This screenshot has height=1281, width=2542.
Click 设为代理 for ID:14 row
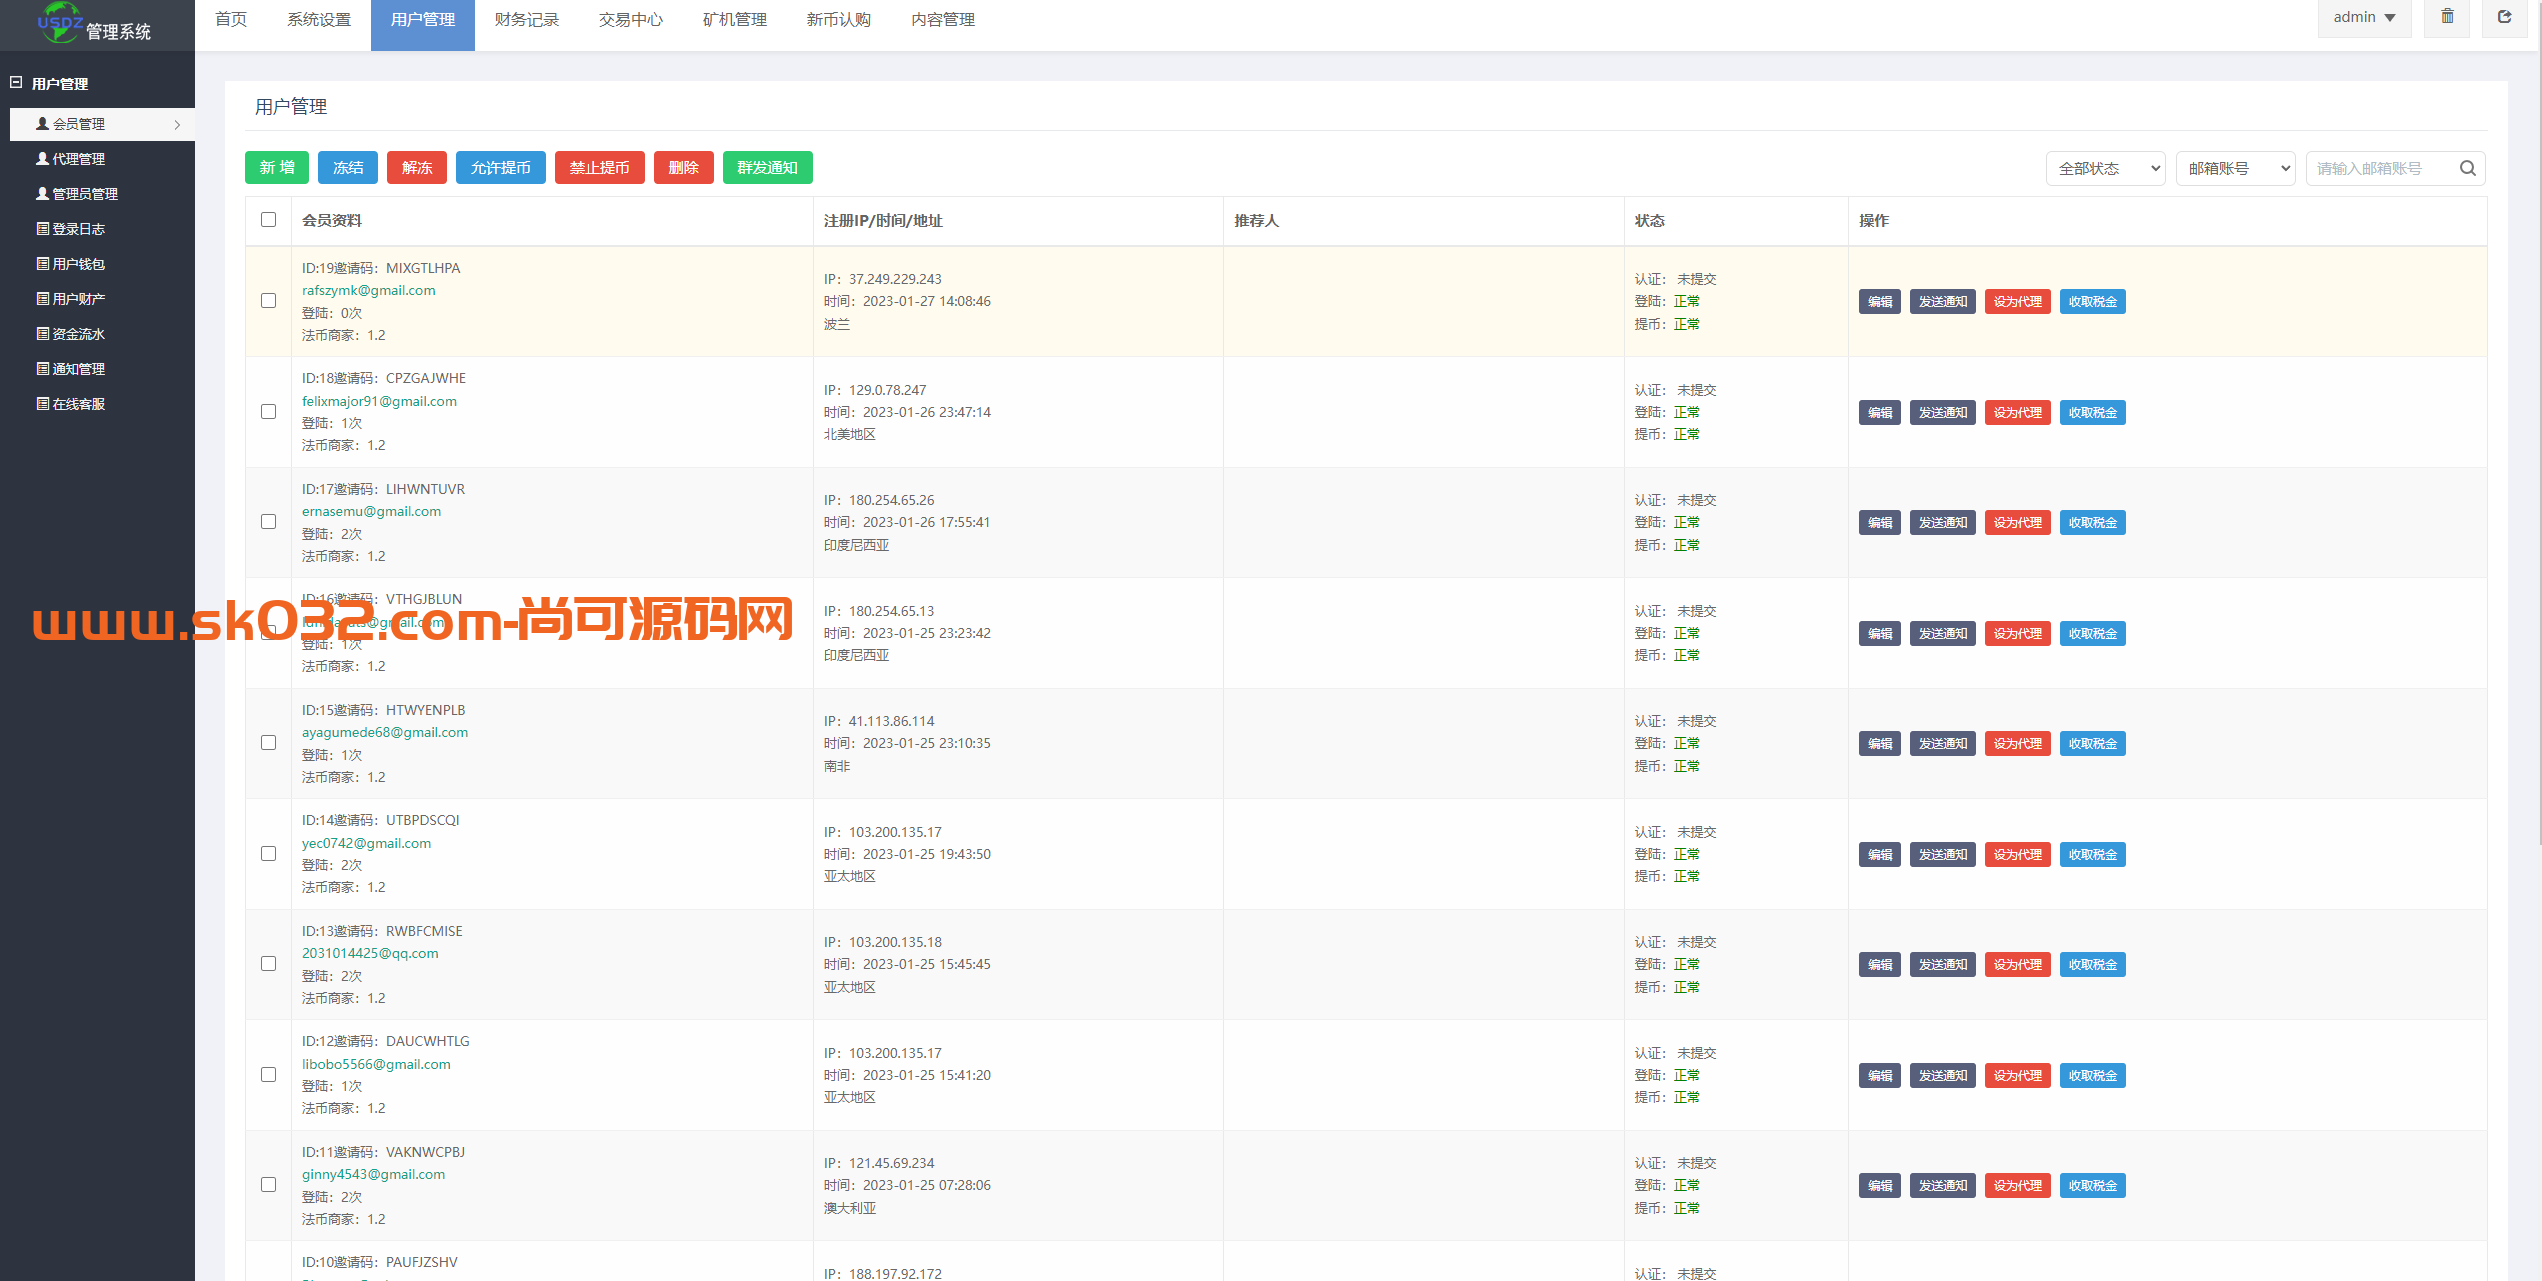(2018, 855)
